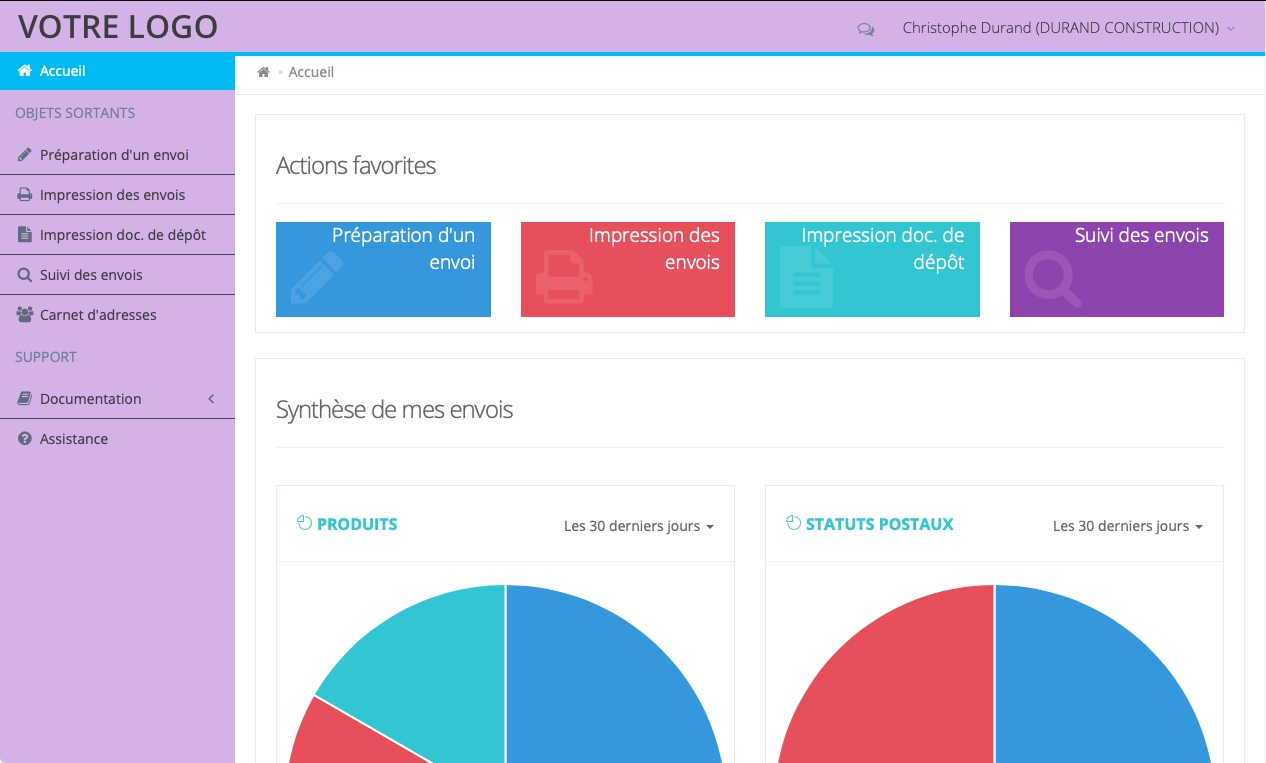Open Assistance in the sidebar

point(117,439)
